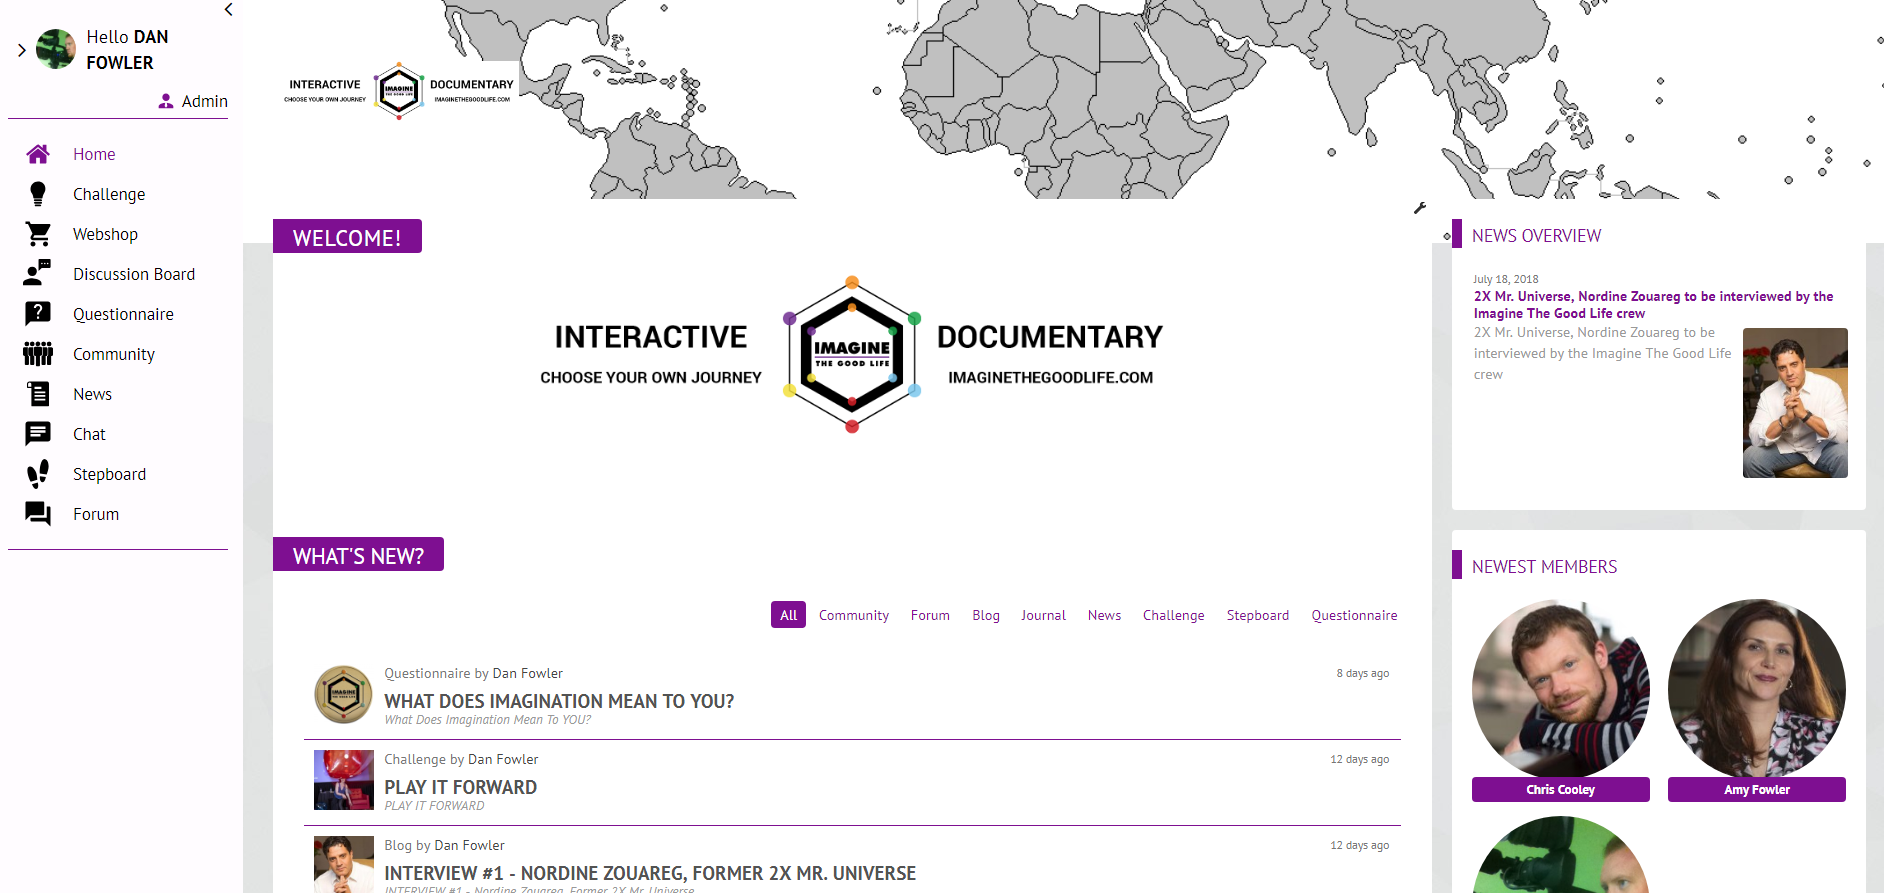Filter What's New by Community

pyautogui.click(x=853, y=615)
